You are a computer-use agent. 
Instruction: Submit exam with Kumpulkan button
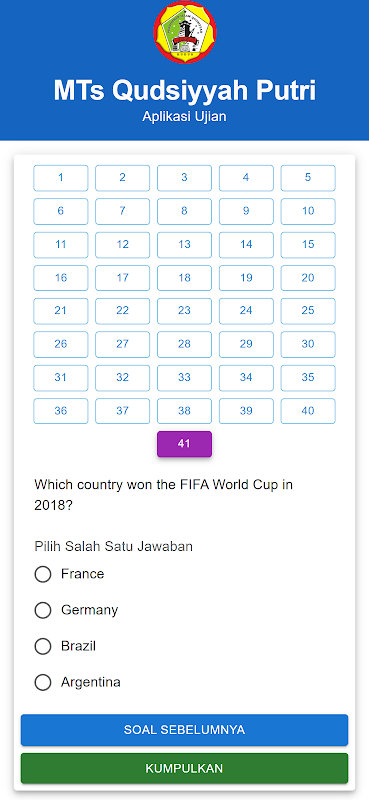coord(184,768)
